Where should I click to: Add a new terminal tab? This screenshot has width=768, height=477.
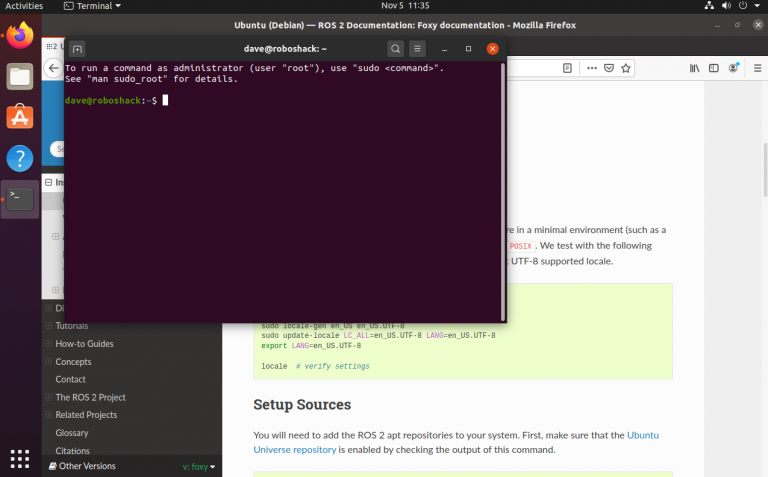(78, 48)
